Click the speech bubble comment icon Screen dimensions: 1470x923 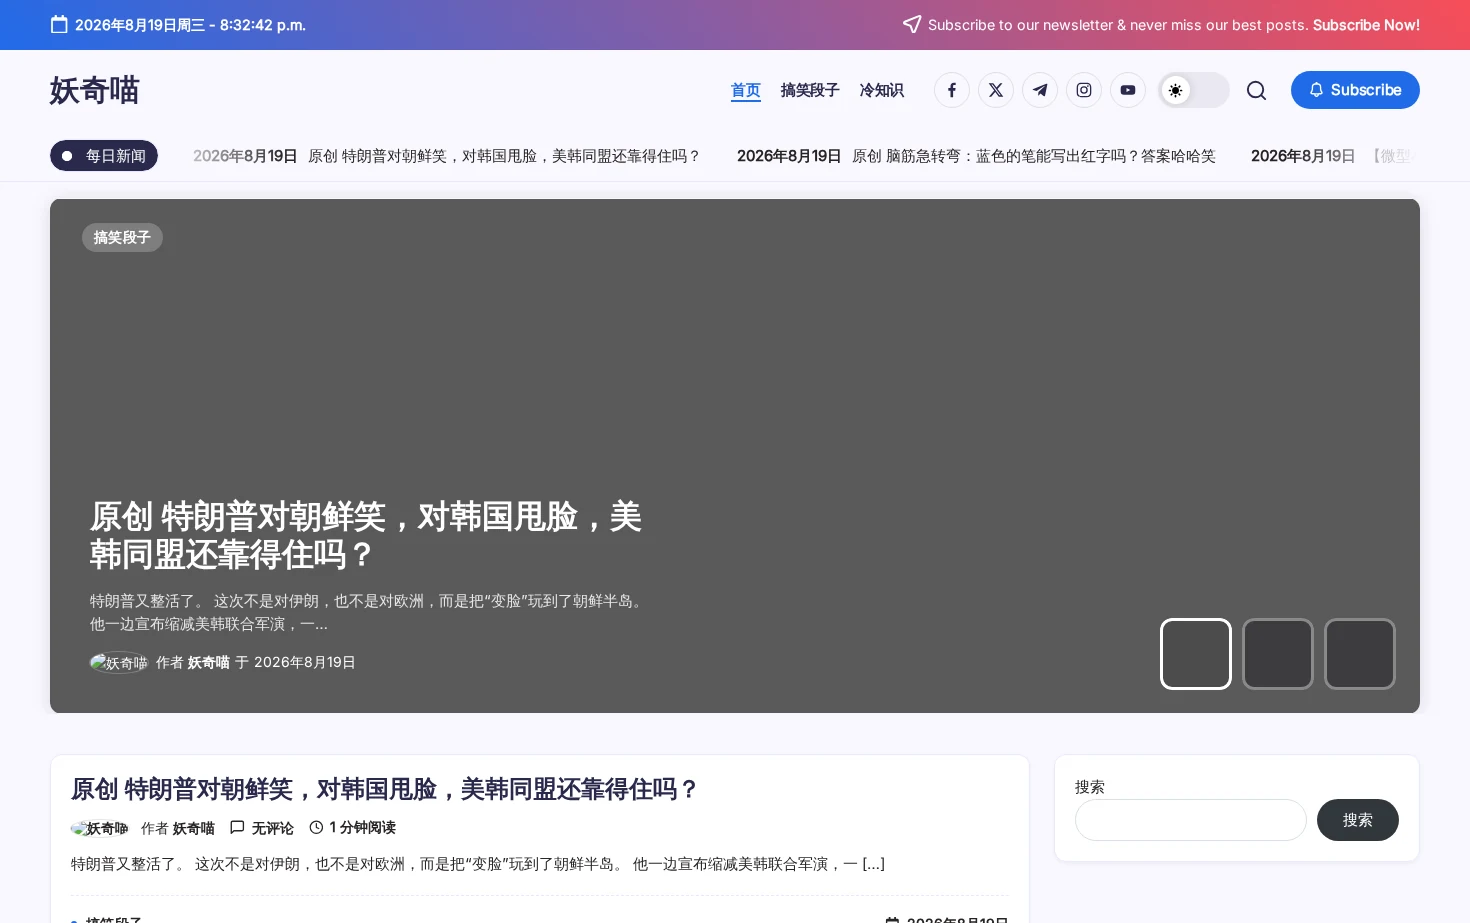coord(237,827)
